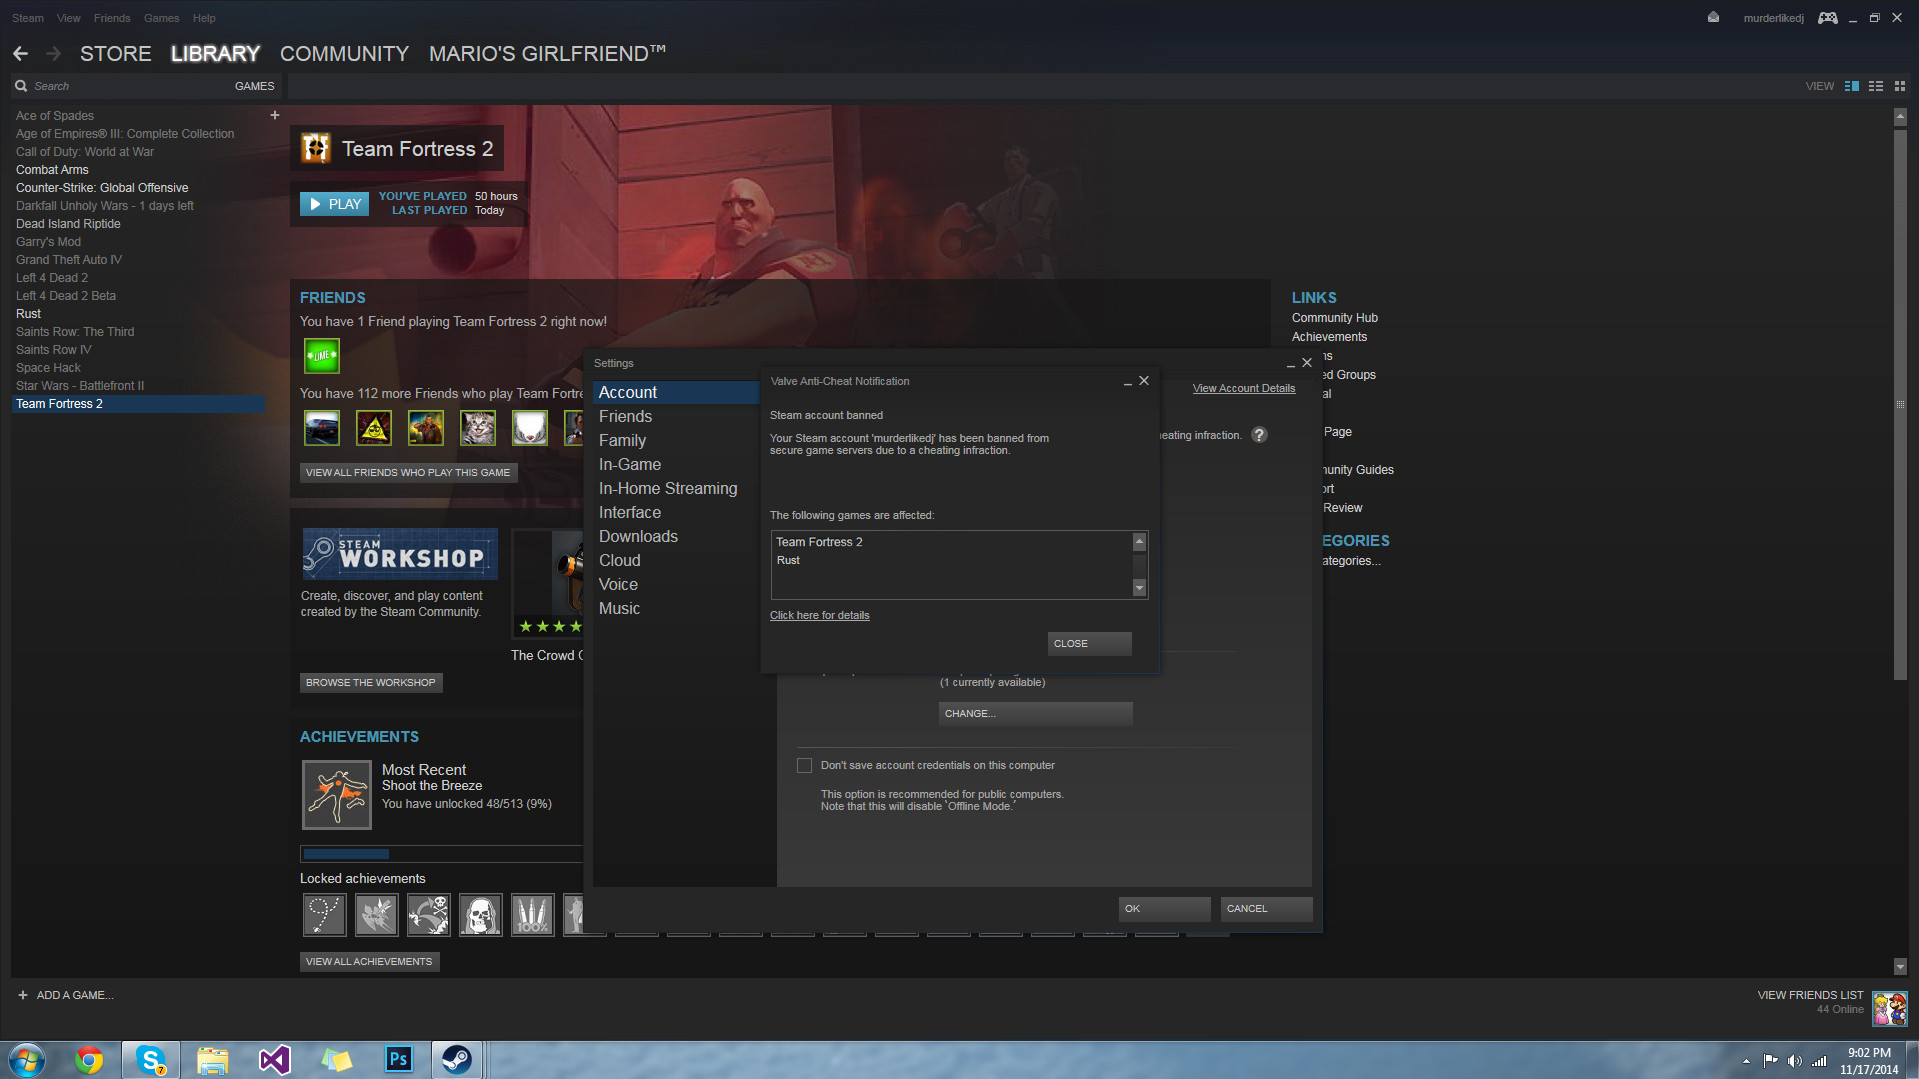Open the murderlikedj account menu

click(x=1773, y=18)
